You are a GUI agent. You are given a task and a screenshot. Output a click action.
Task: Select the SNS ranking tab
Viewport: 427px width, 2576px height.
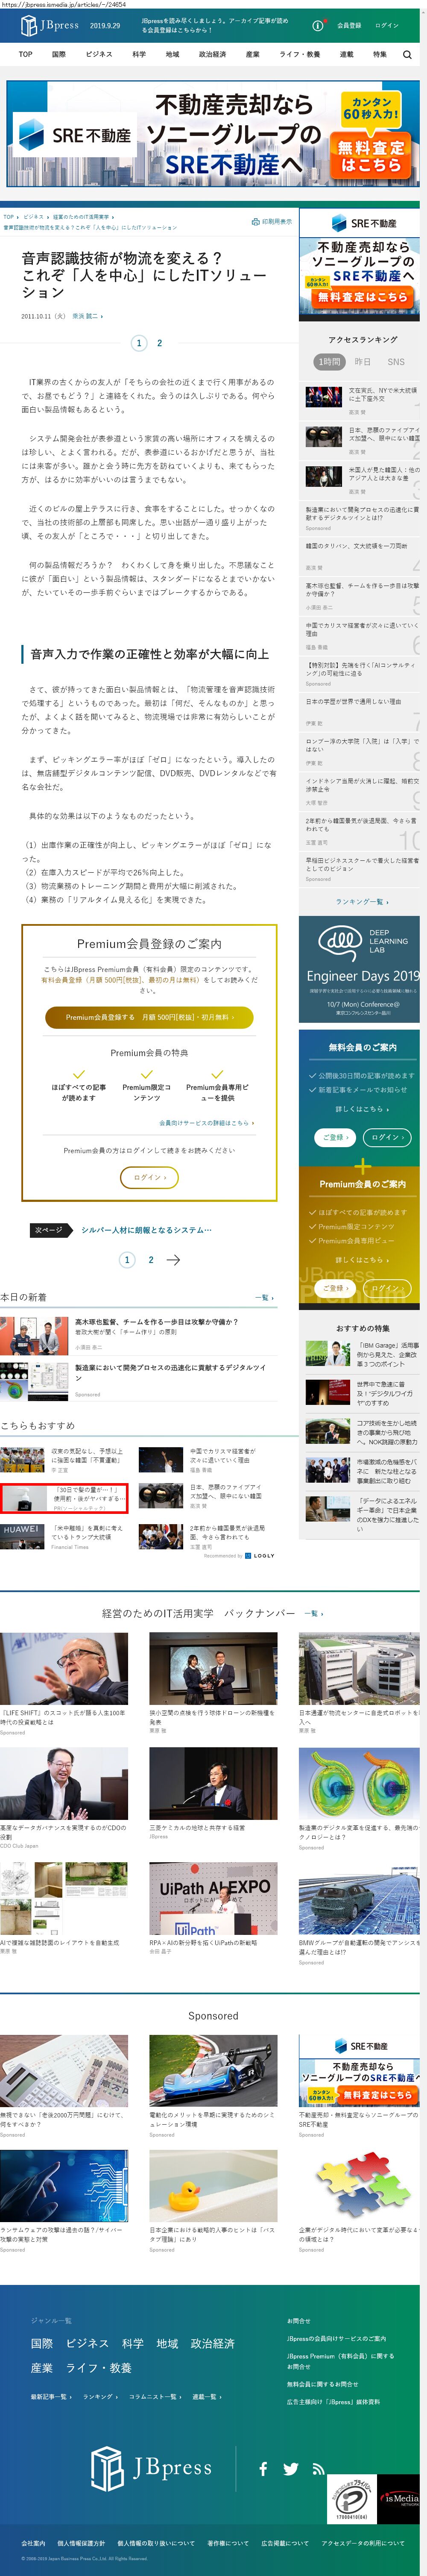(x=396, y=362)
